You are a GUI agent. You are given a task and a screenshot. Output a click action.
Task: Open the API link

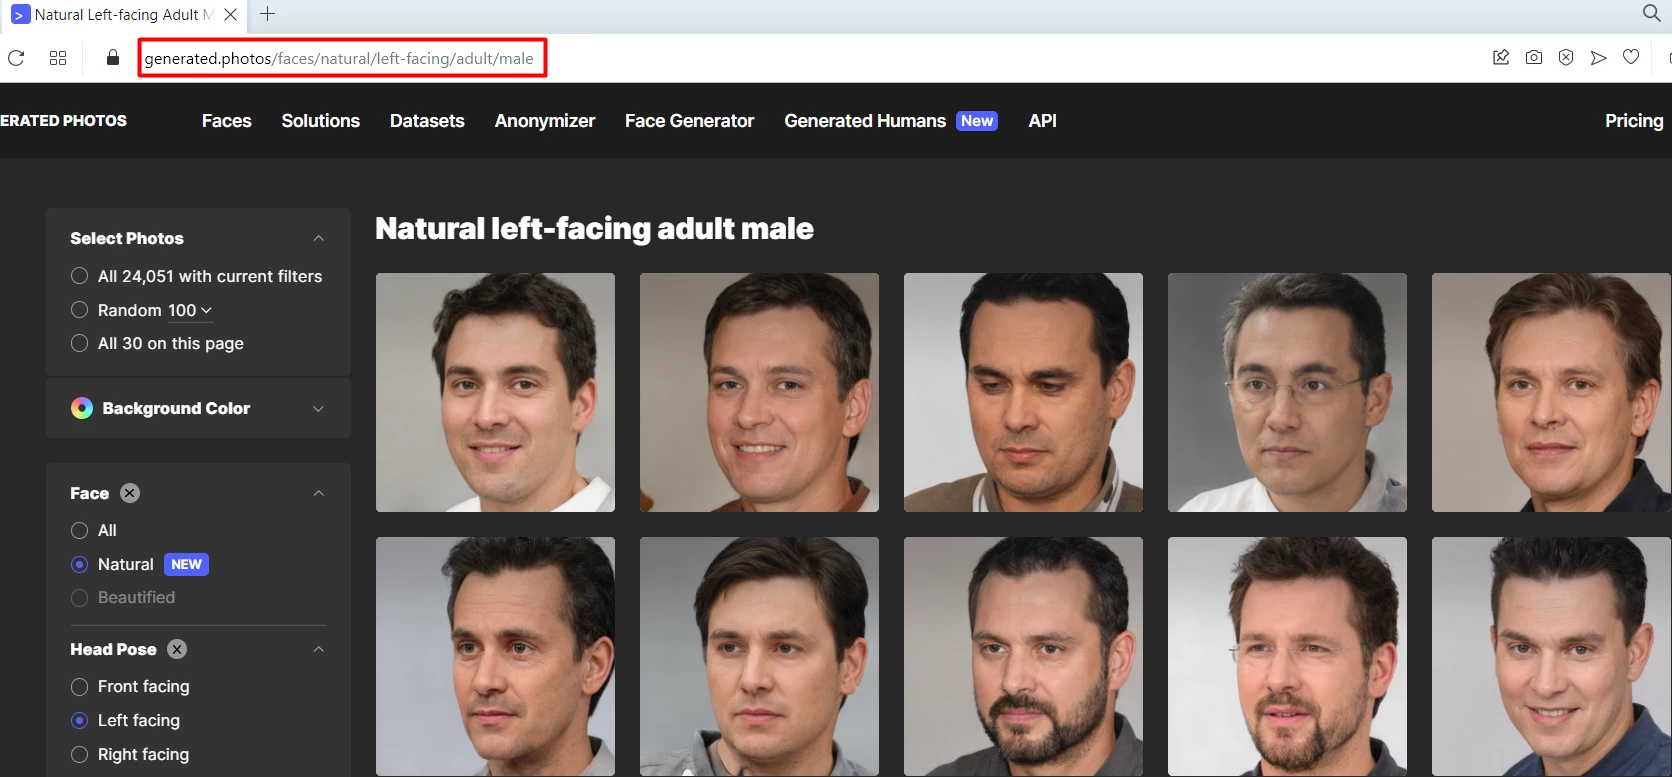1043,120
